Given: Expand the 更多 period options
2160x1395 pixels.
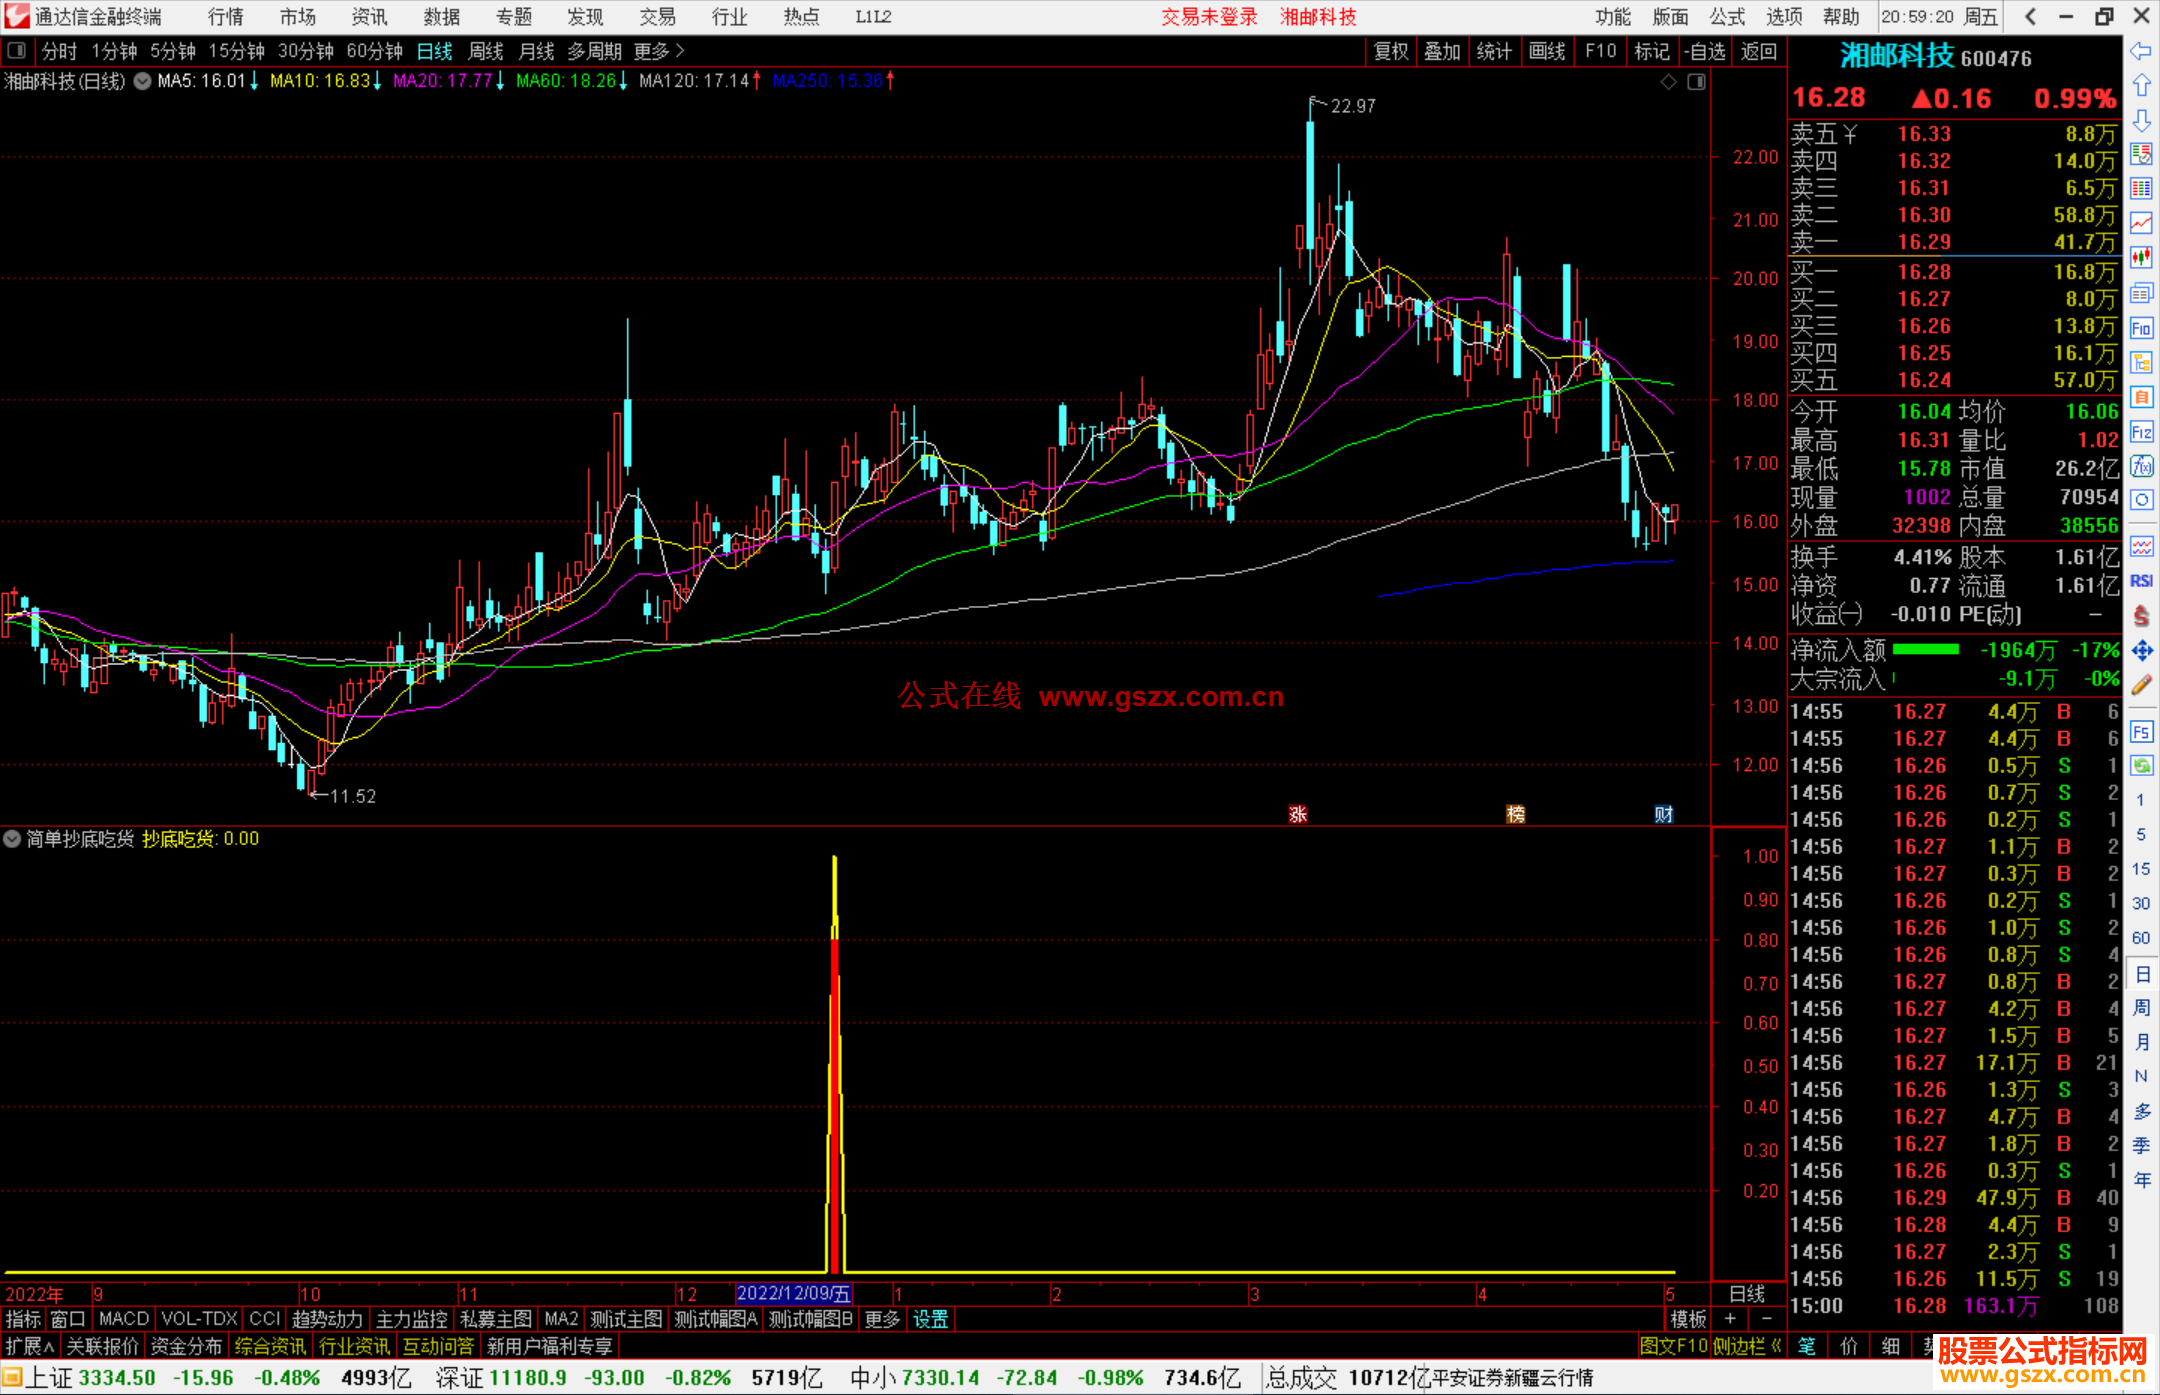Looking at the screenshot, I should point(658,51).
